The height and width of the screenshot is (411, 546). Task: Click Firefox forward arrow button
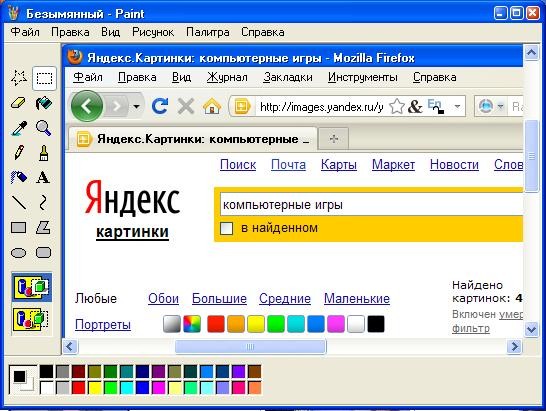[x=117, y=106]
